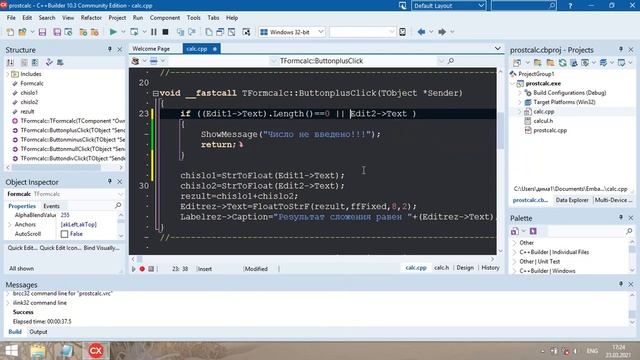Click the macro play button in editor

133,269
